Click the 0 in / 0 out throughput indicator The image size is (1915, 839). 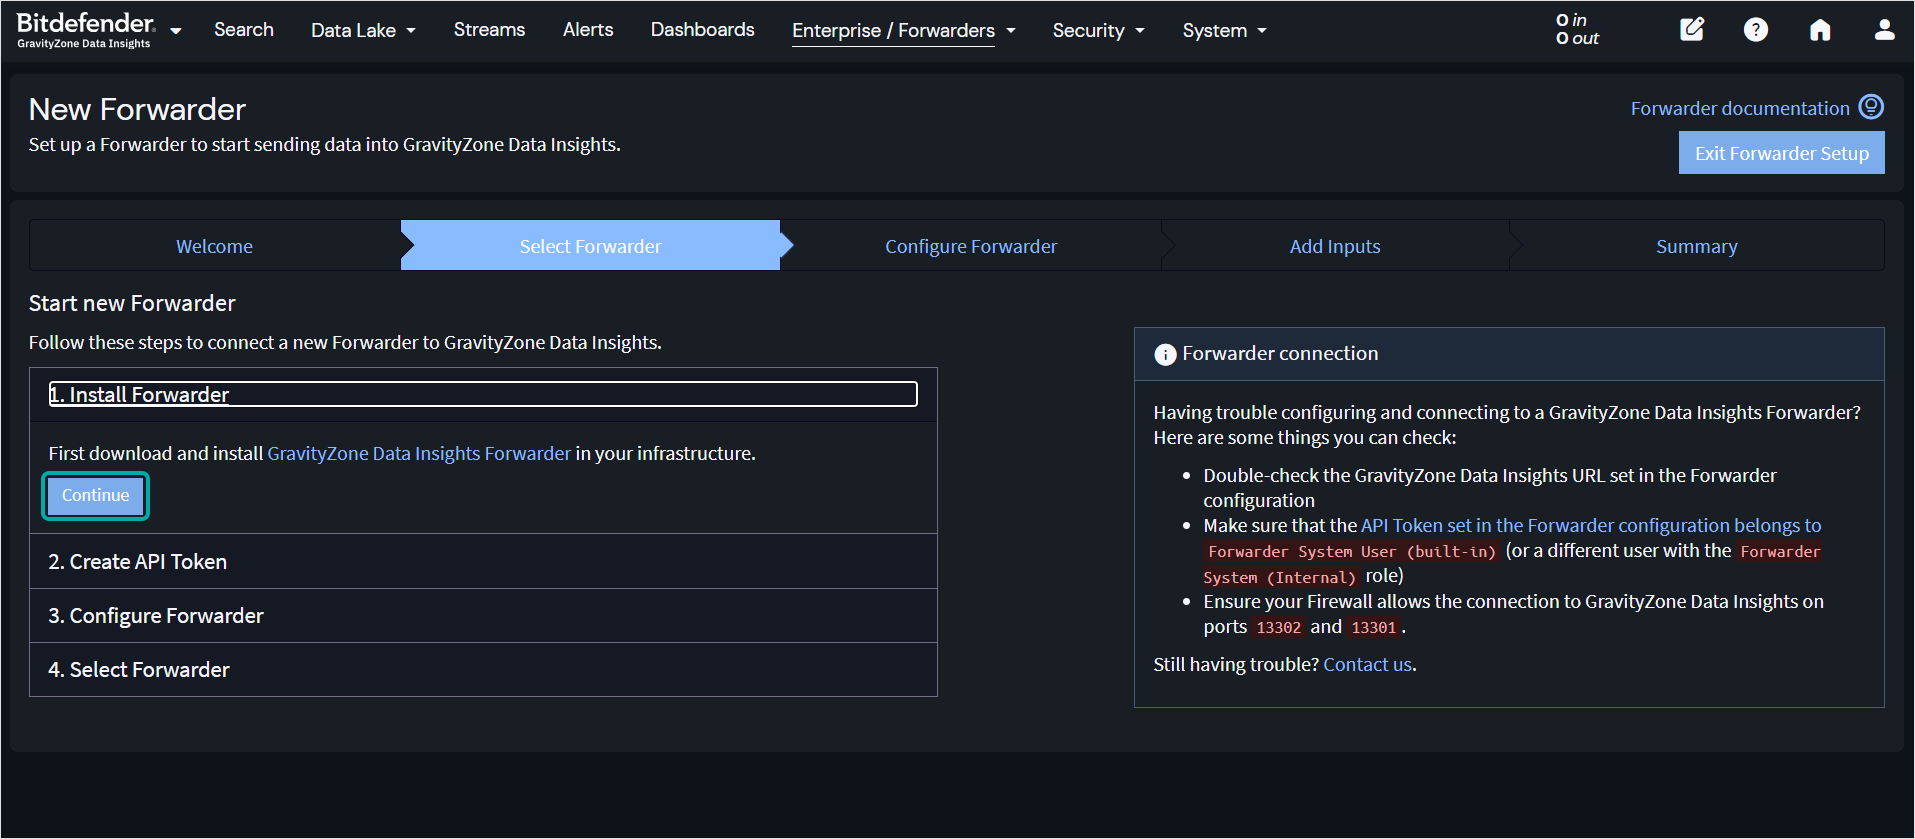point(1577,29)
